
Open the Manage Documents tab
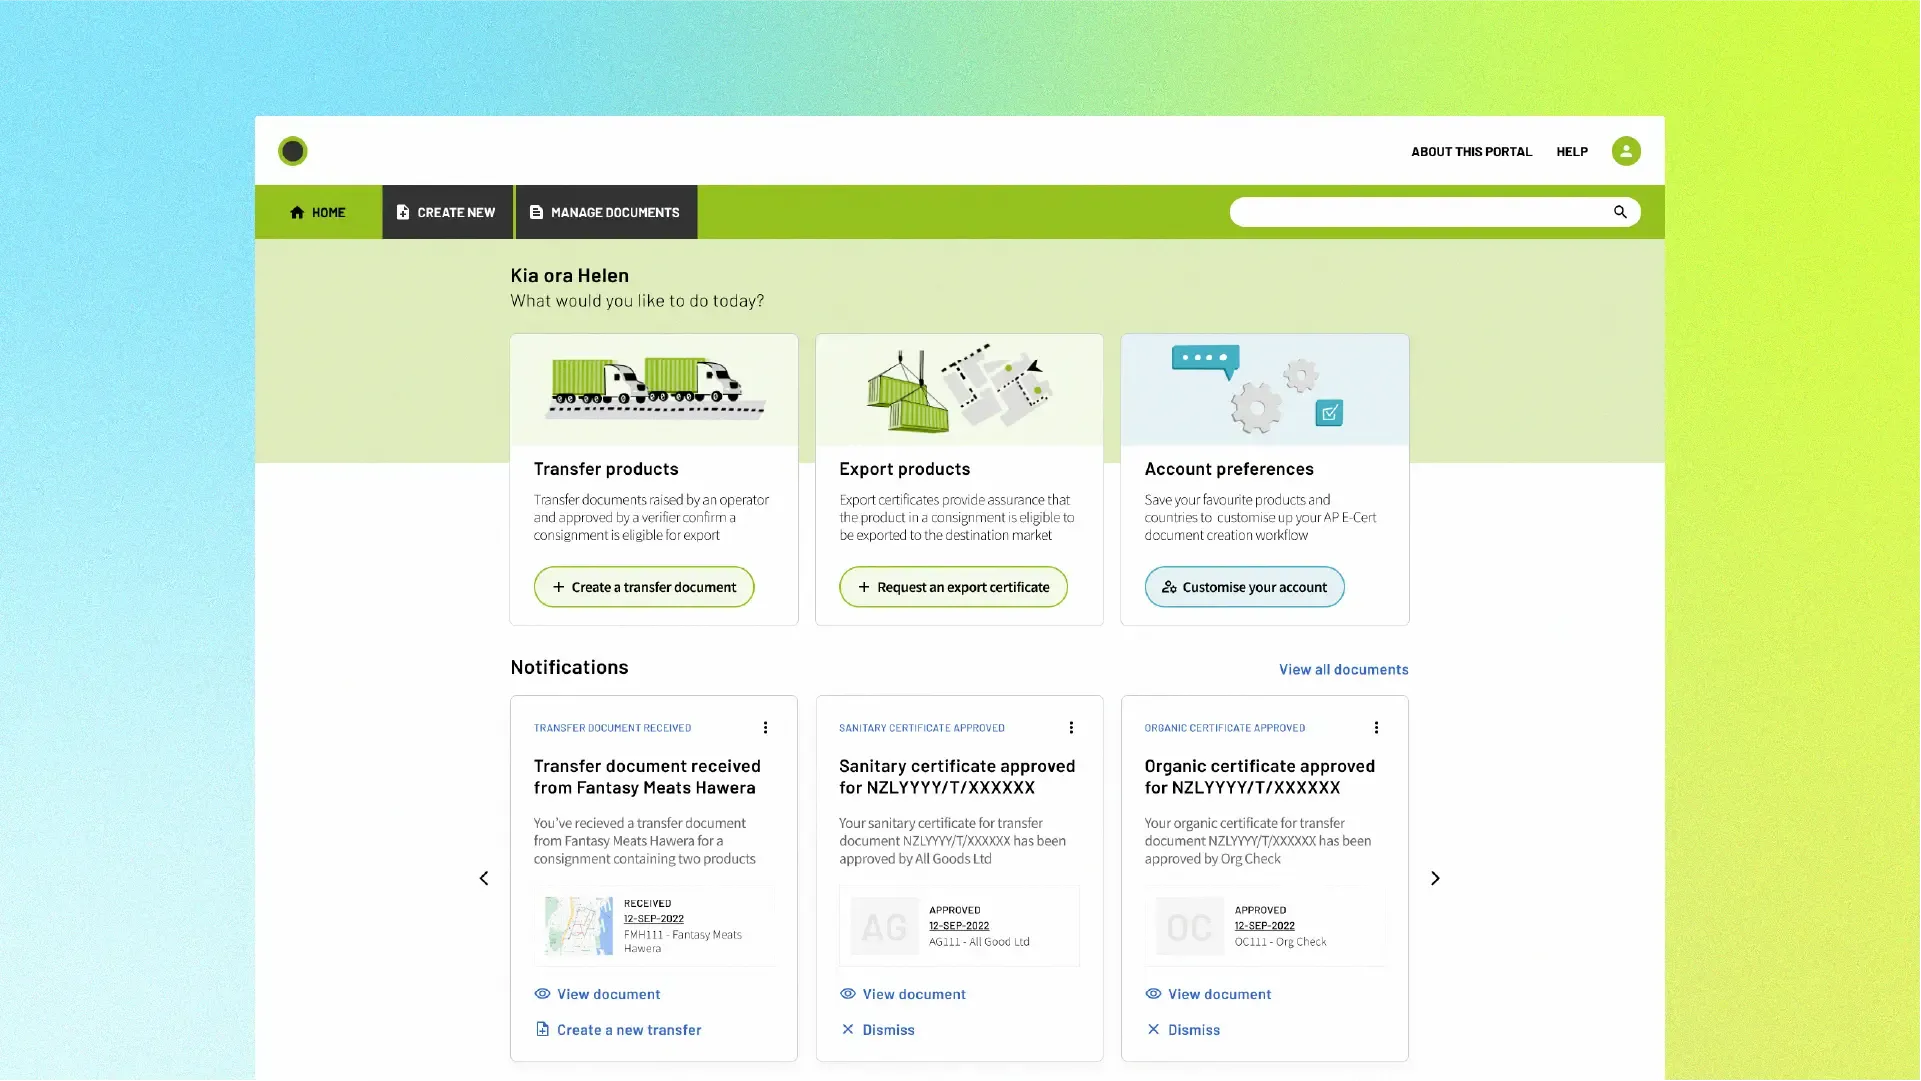click(606, 212)
